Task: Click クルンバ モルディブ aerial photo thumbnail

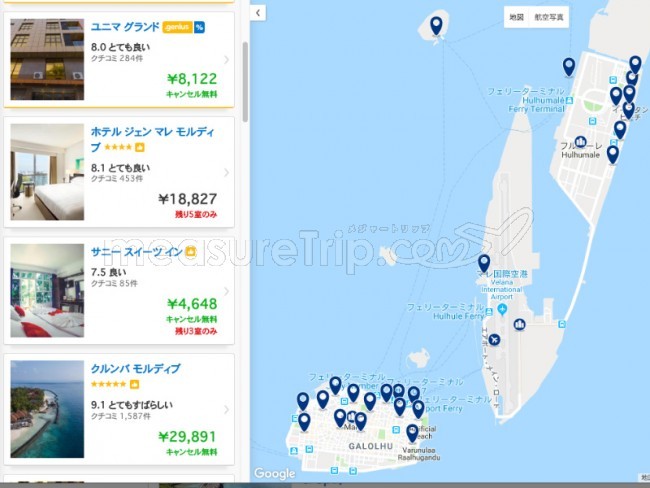Action: tap(47, 409)
